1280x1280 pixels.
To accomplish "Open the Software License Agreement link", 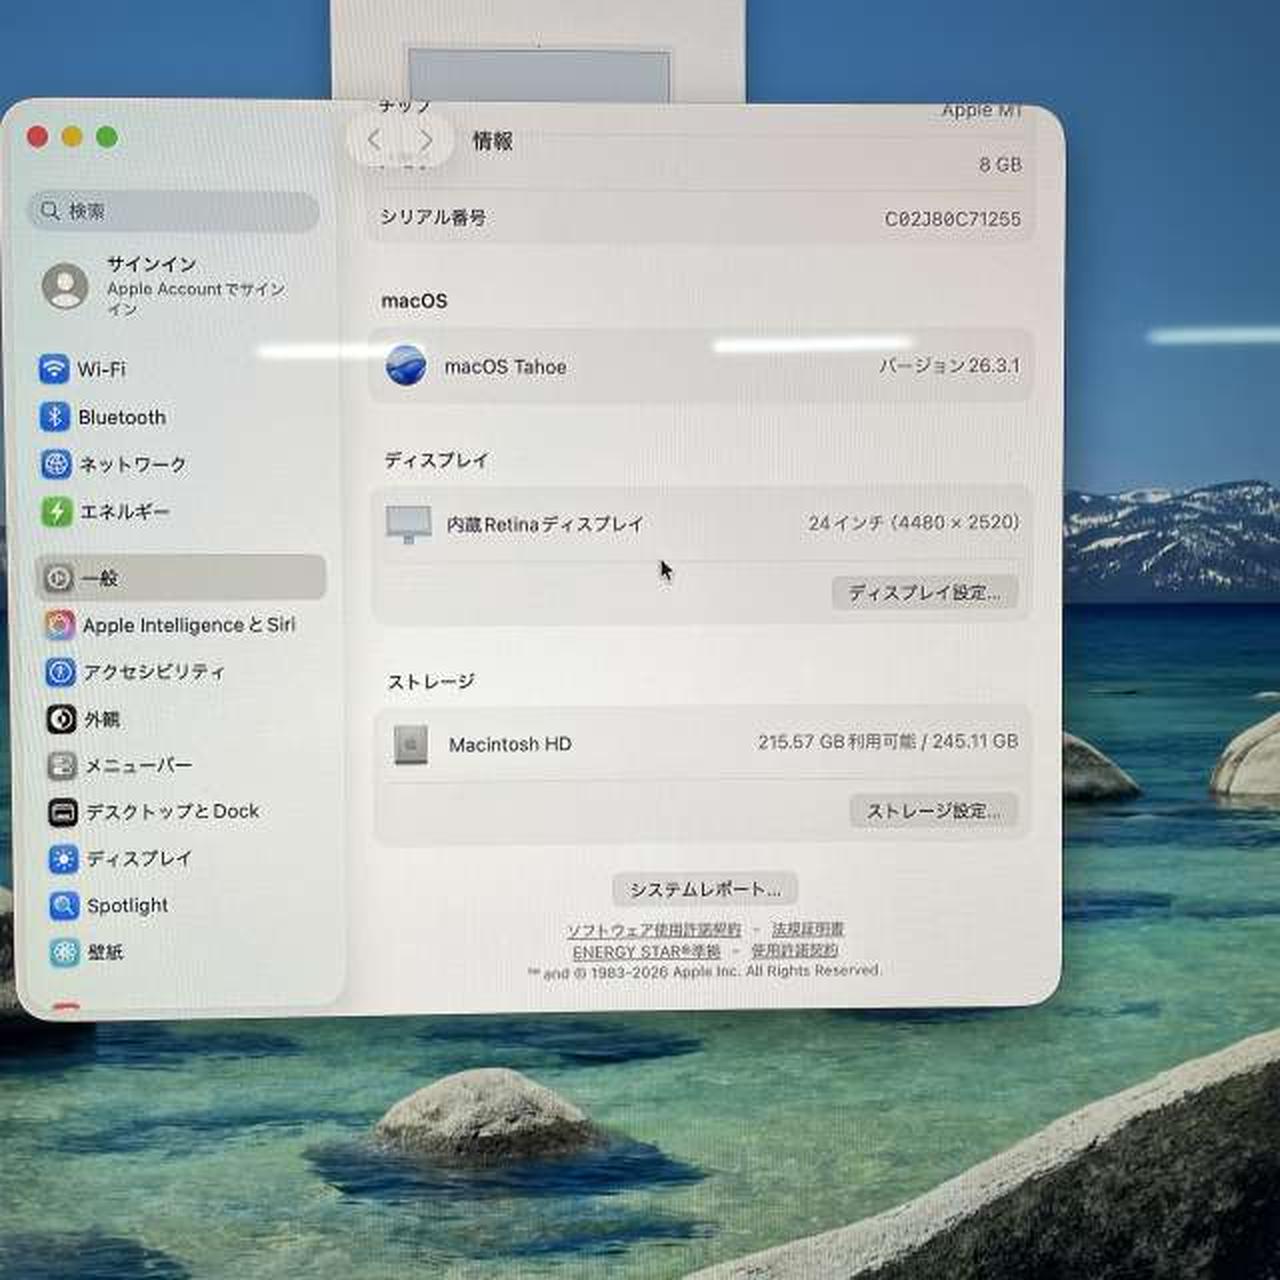I will [x=654, y=930].
